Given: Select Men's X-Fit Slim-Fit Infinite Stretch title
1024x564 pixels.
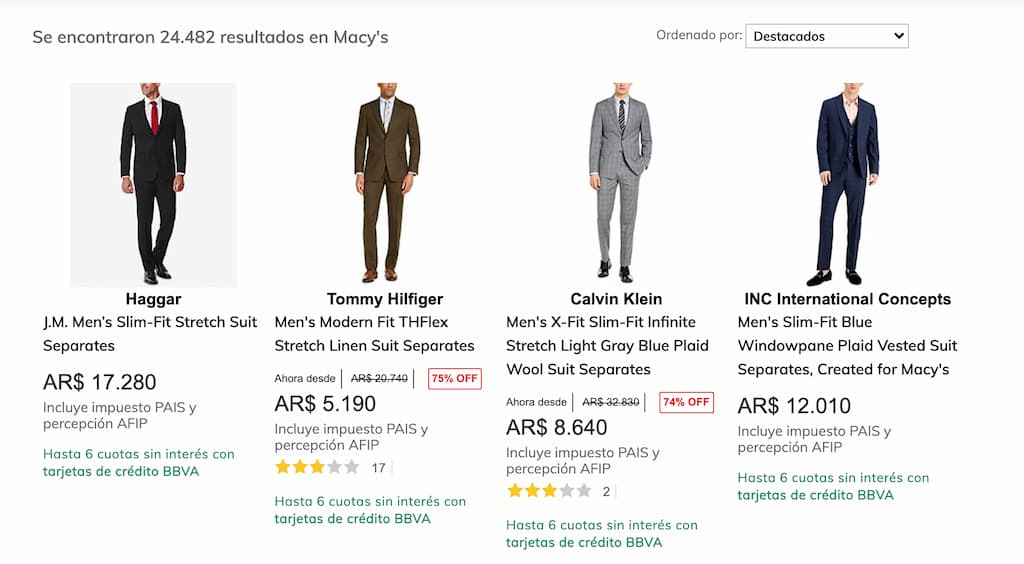Looking at the screenshot, I should click(607, 346).
